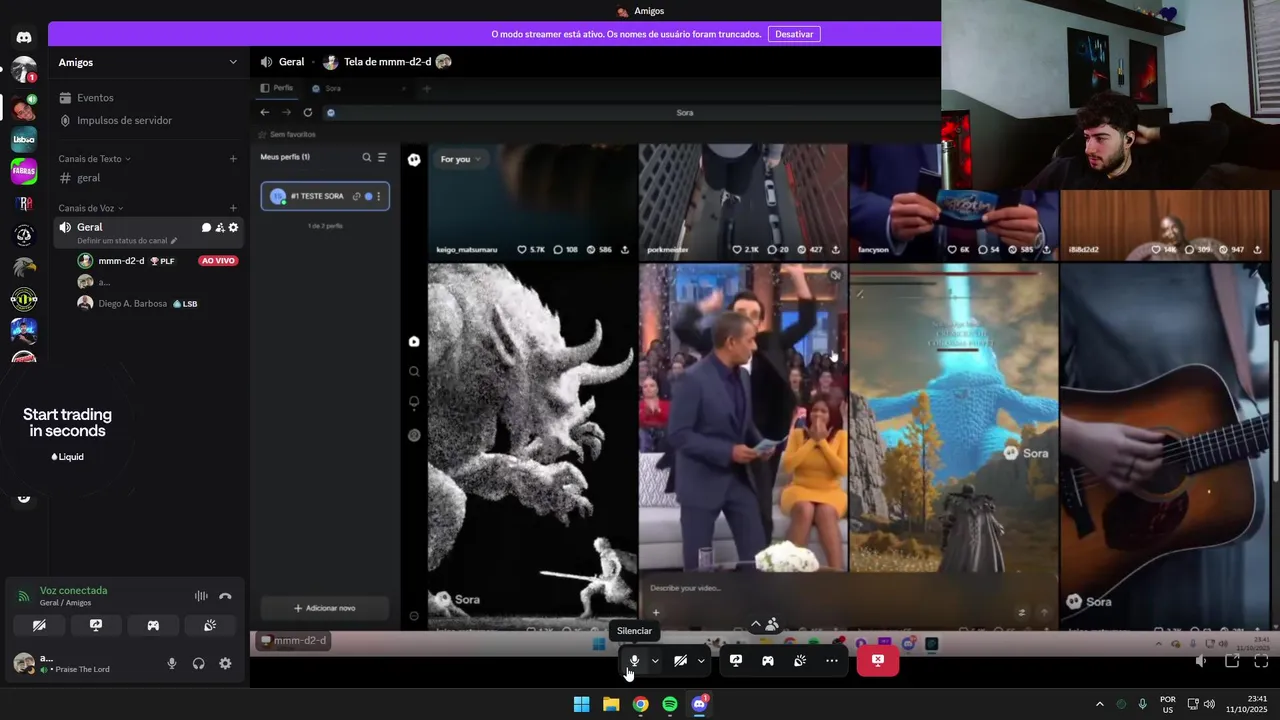The height and width of the screenshot is (720, 1280).
Task: Click Definir um status do canal
Action: (x=127, y=241)
